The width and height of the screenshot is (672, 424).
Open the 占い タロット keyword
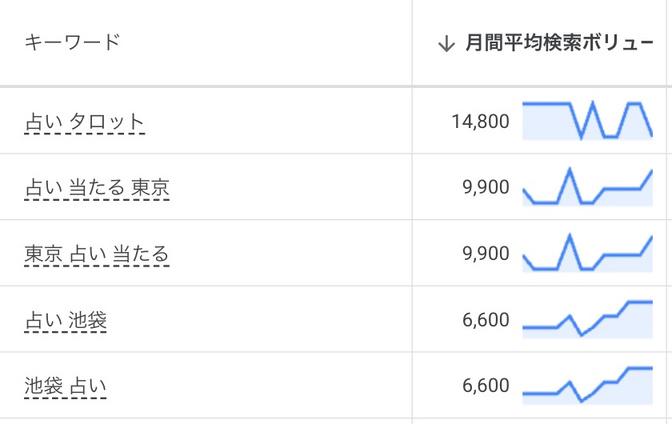click(84, 122)
